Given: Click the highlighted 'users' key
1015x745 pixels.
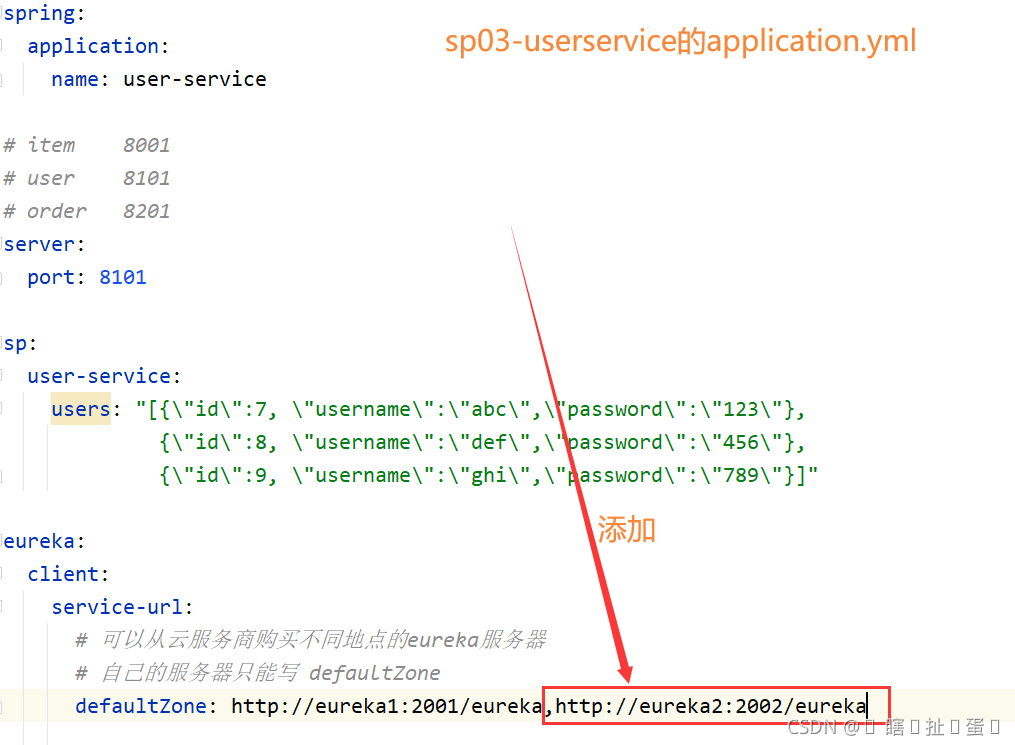Looking at the screenshot, I should (x=81, y=409).
